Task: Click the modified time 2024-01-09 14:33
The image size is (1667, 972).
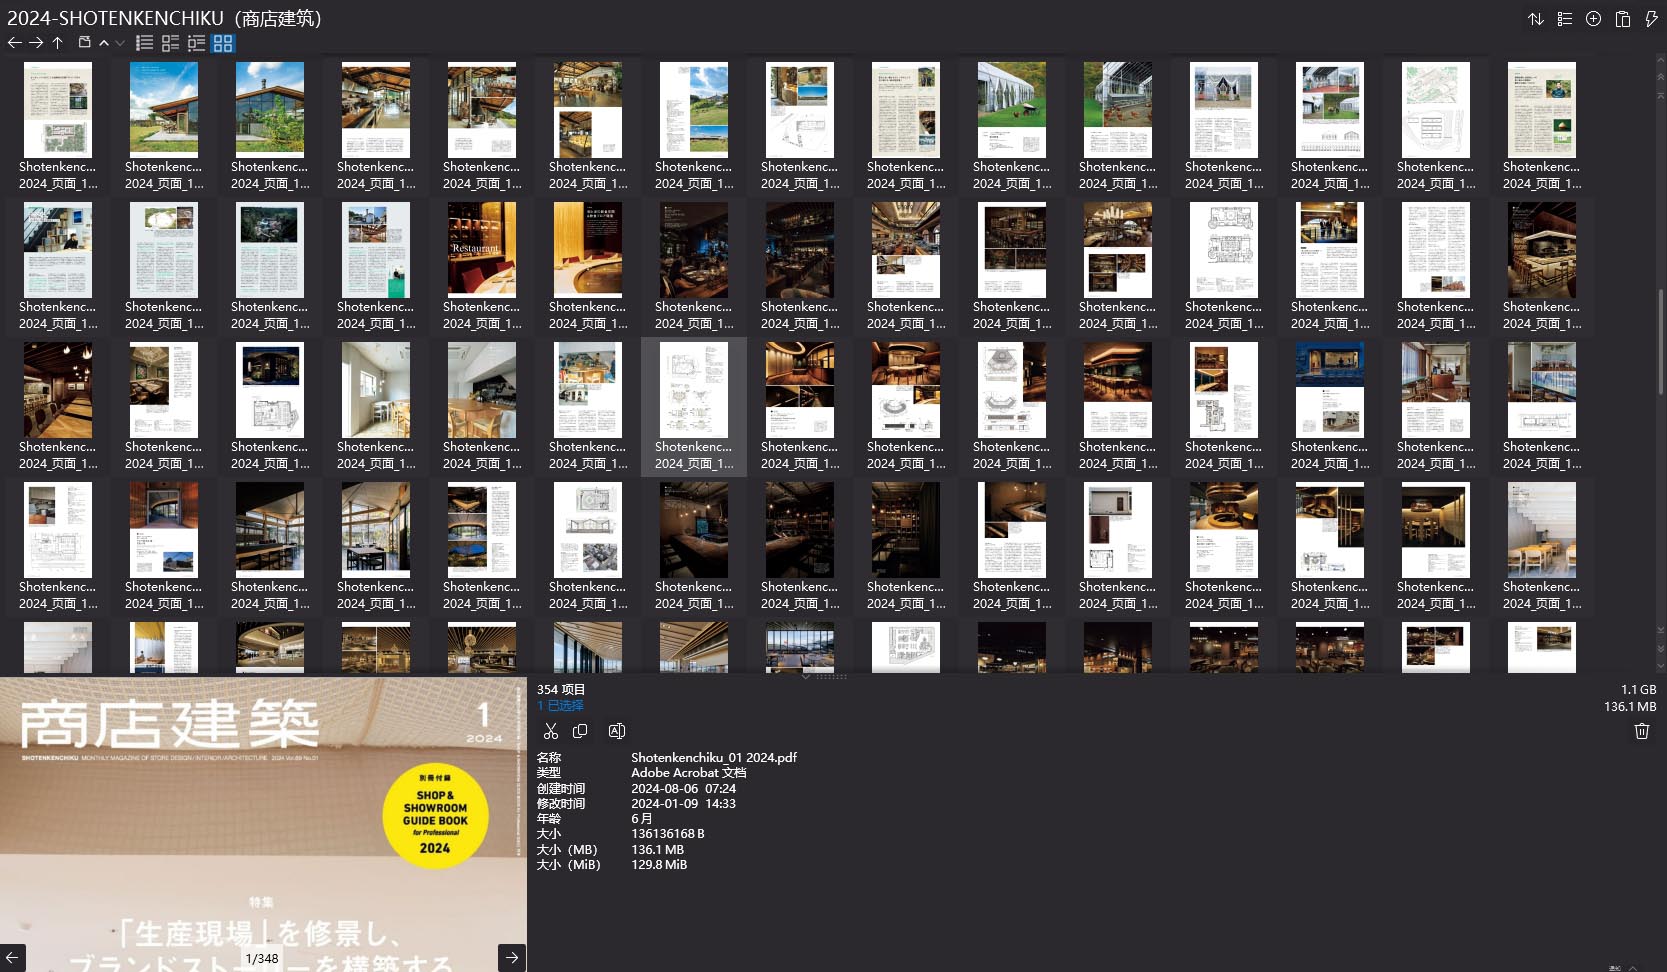Action: click(683, 803)
